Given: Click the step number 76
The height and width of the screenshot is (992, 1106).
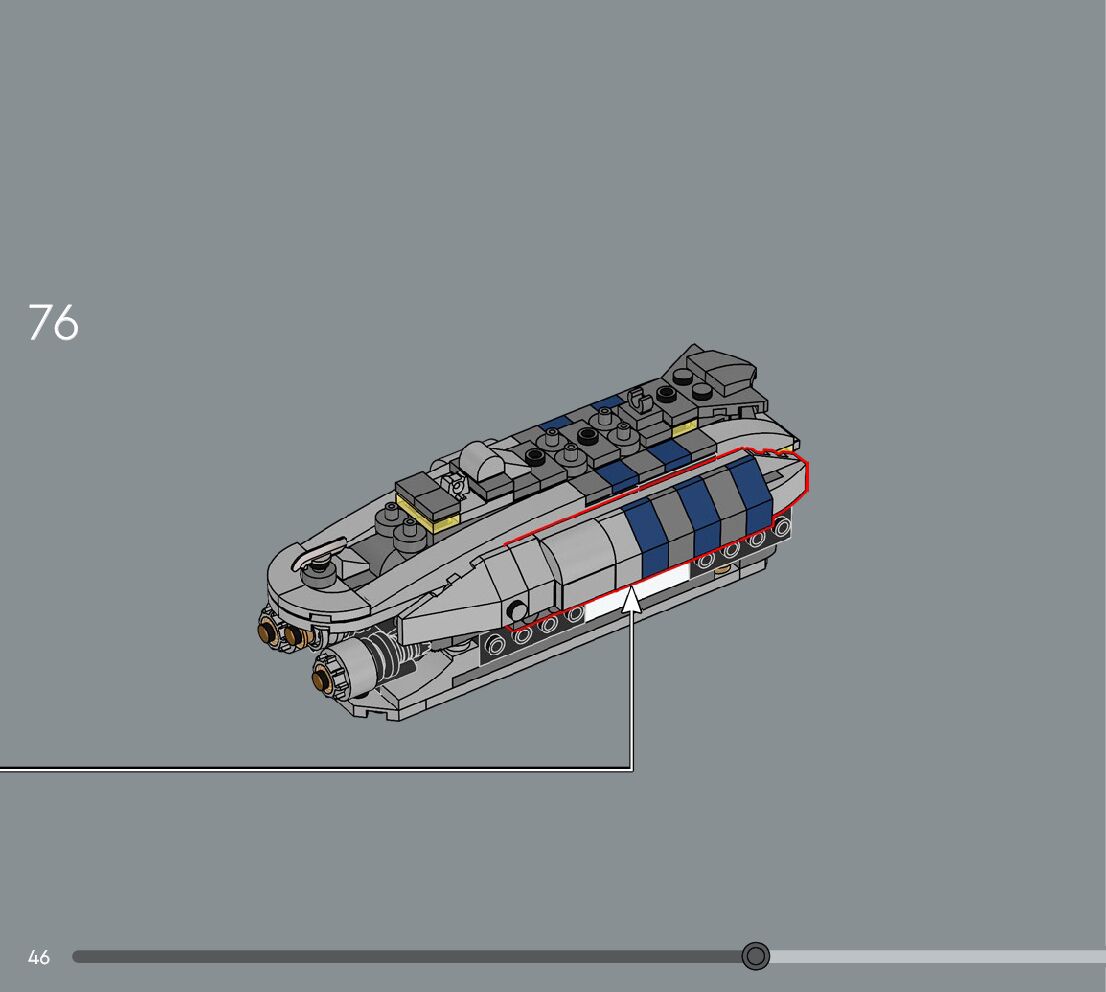Looking at the screenshot, I should 53,322.
